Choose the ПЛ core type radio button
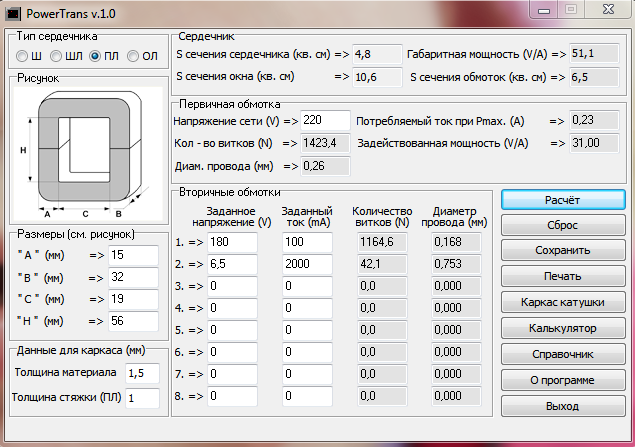The image size is (635, 447). [x=94, y=56]
